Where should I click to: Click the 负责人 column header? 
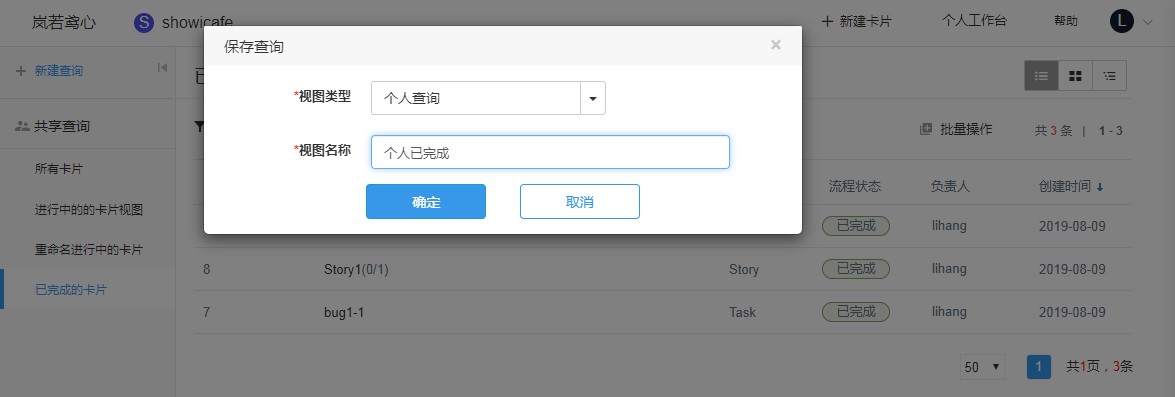(950, 187)
